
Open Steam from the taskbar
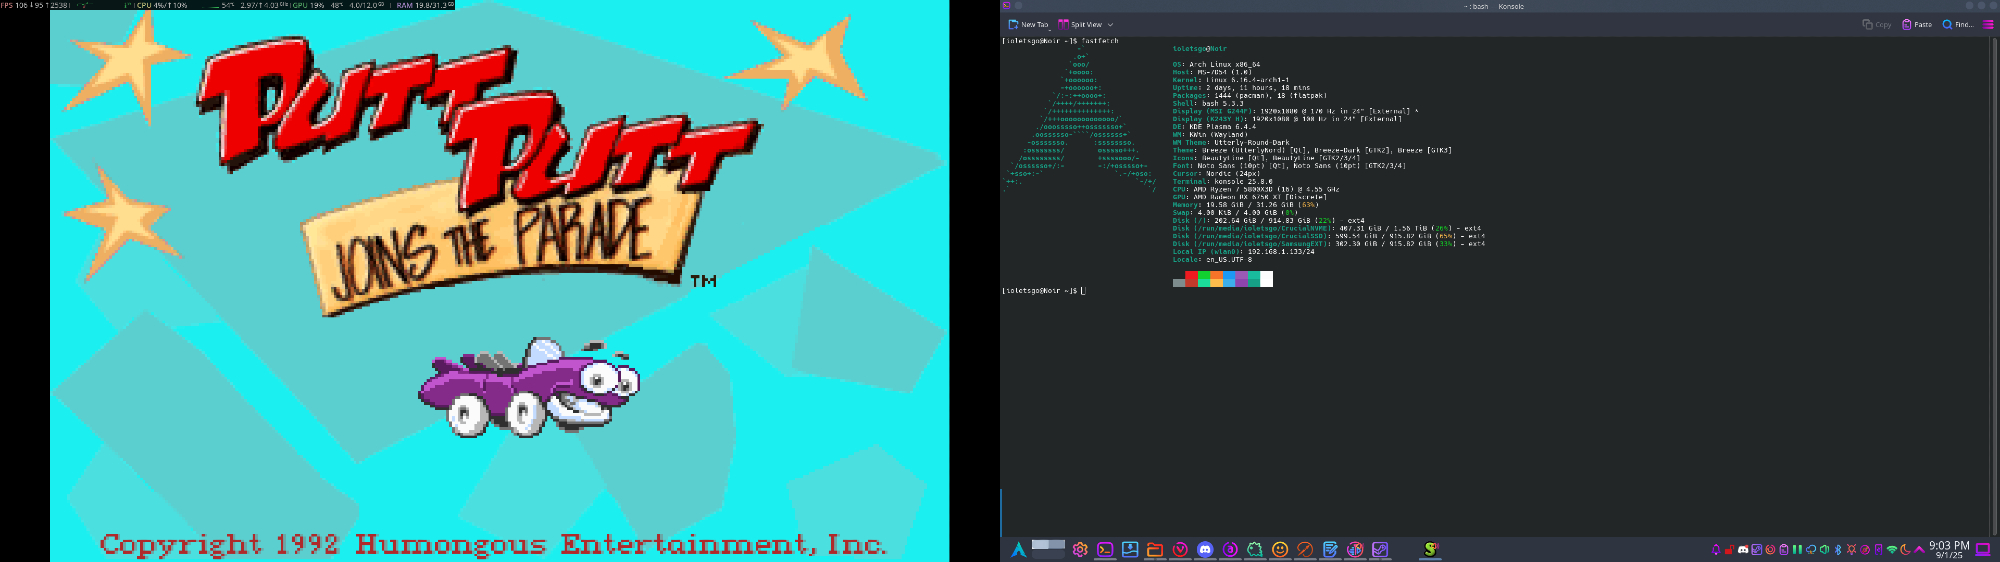pos(1380,549)
